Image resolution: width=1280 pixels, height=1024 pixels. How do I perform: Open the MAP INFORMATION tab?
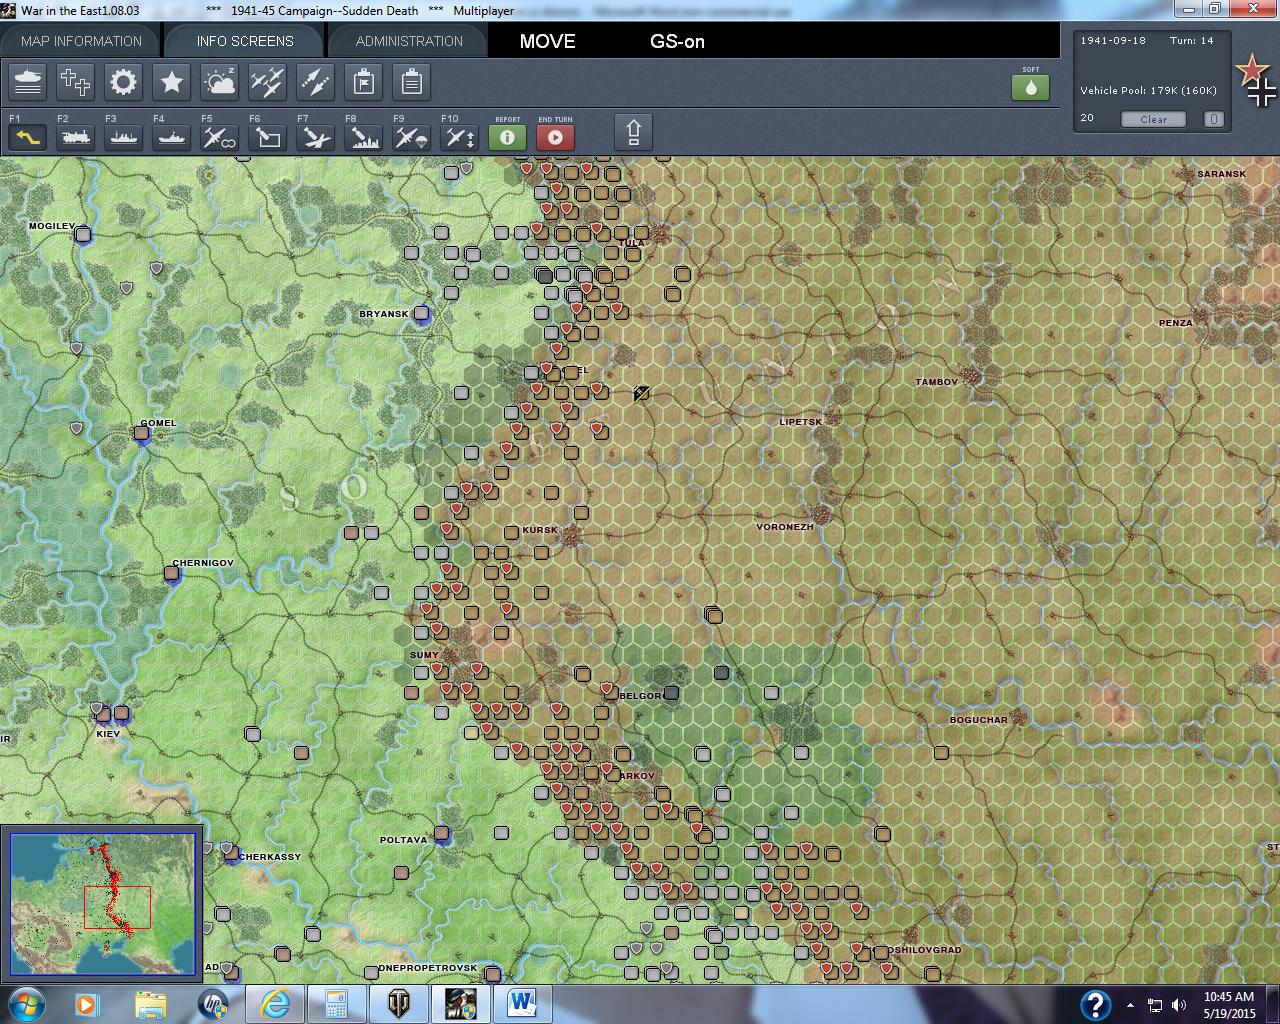point(81,41)
